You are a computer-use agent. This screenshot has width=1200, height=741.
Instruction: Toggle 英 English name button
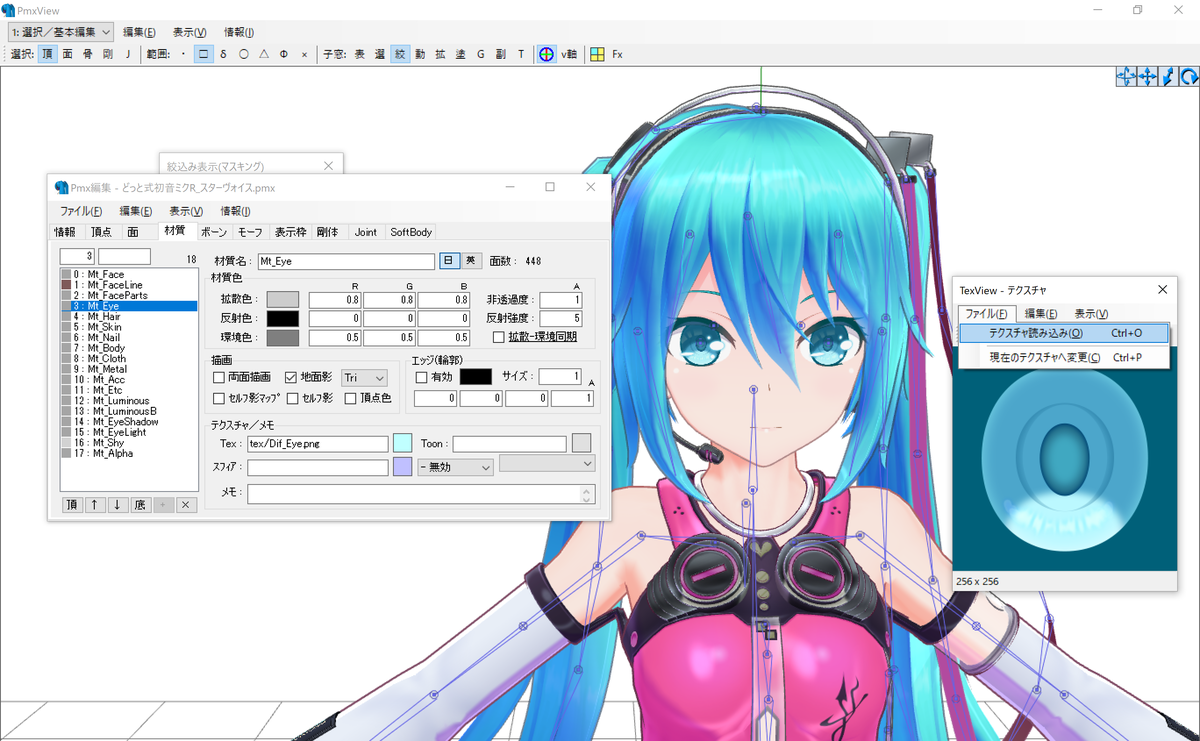pos(470,260)
